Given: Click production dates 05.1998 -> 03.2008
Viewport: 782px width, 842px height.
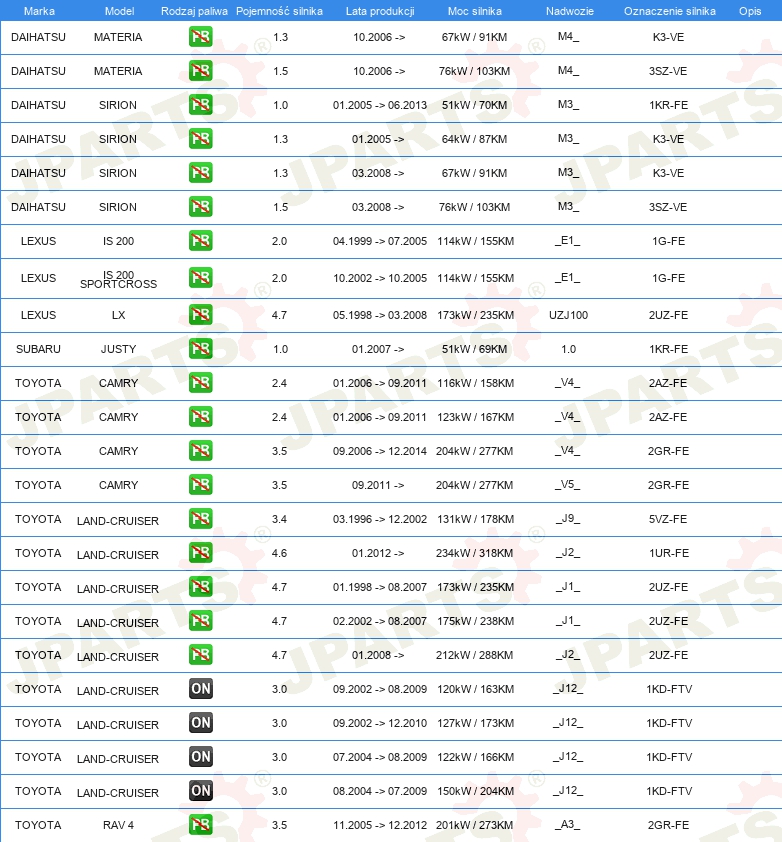Looking at the screenshot, I should point(380,315).
